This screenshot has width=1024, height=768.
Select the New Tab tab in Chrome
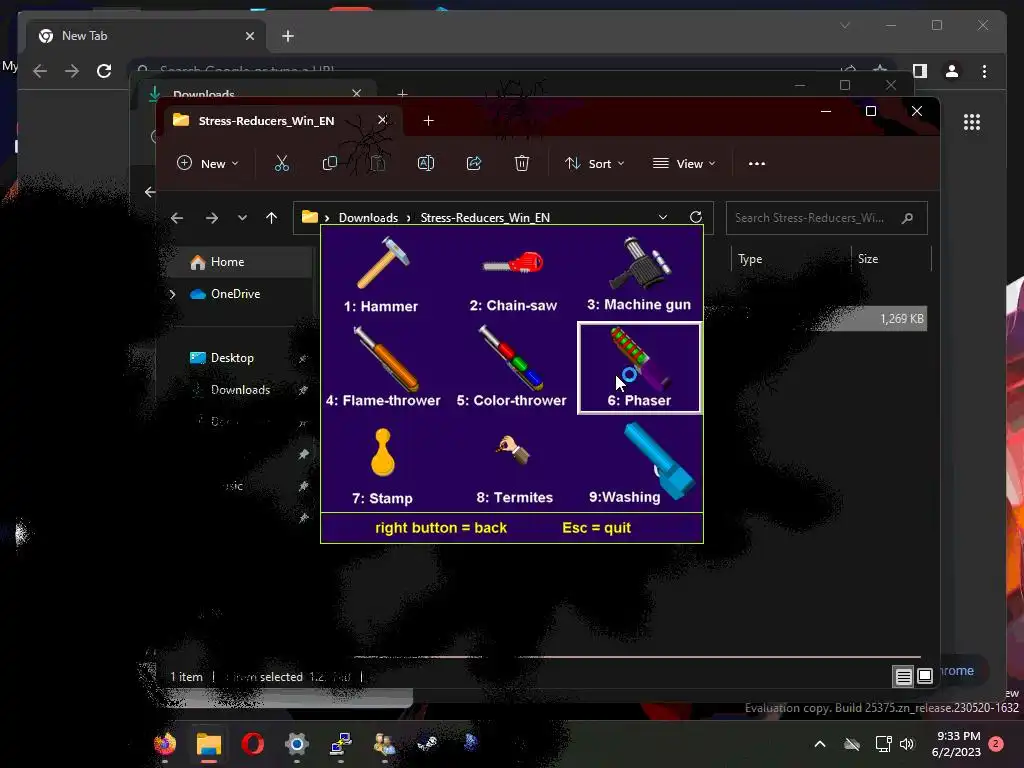[x=146, y=36]
